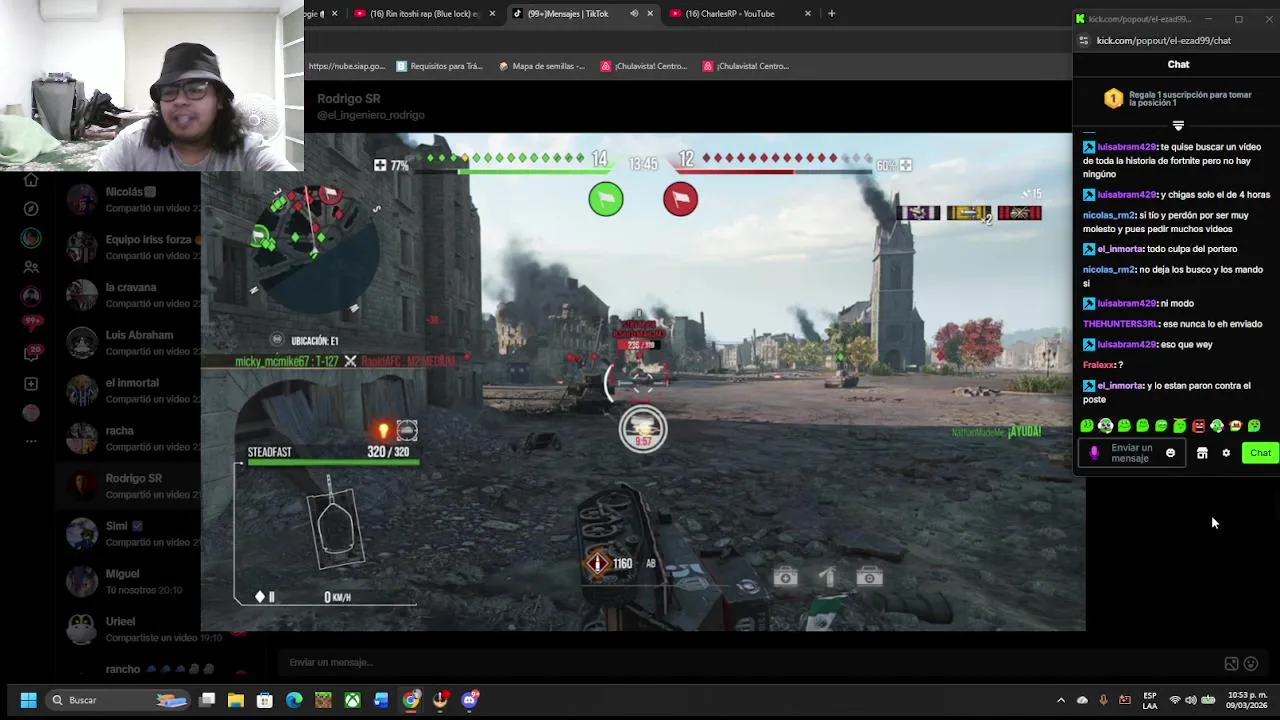Open the first ¡Chulavista! Centro bookmark
1280x720 pixels.
pos(644,66)
